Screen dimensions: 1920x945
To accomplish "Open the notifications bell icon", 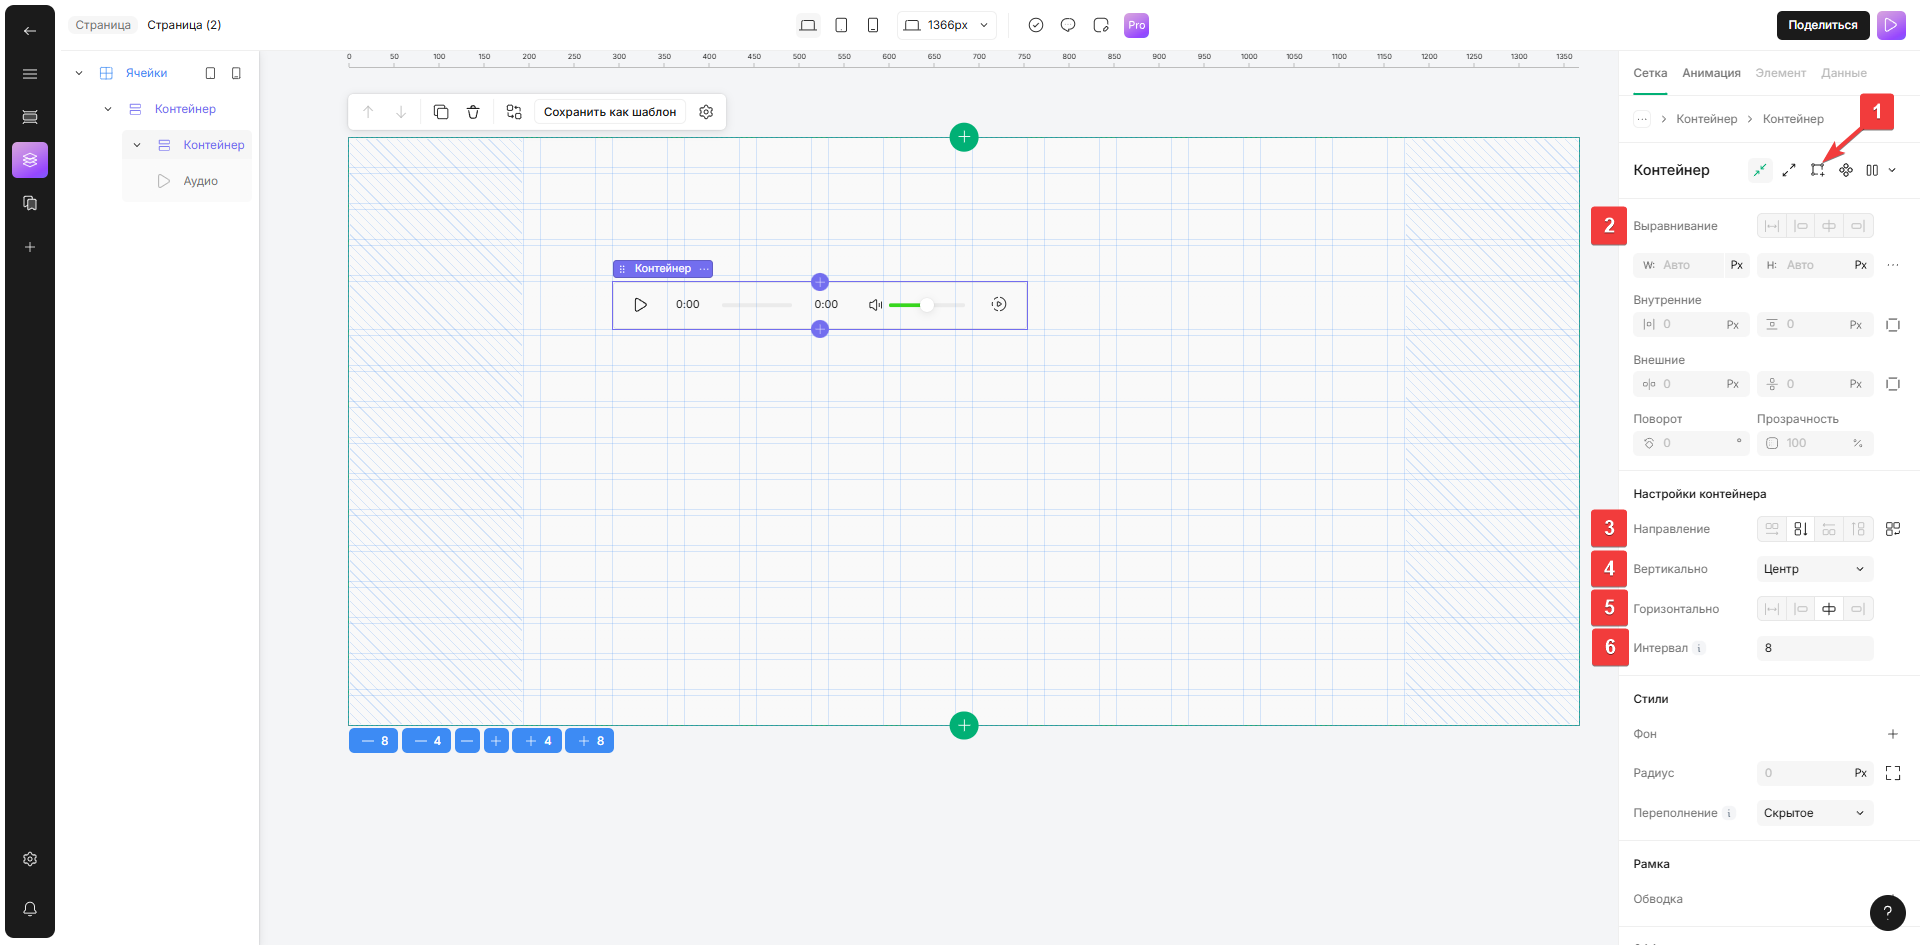I will [x=30, y=909].
